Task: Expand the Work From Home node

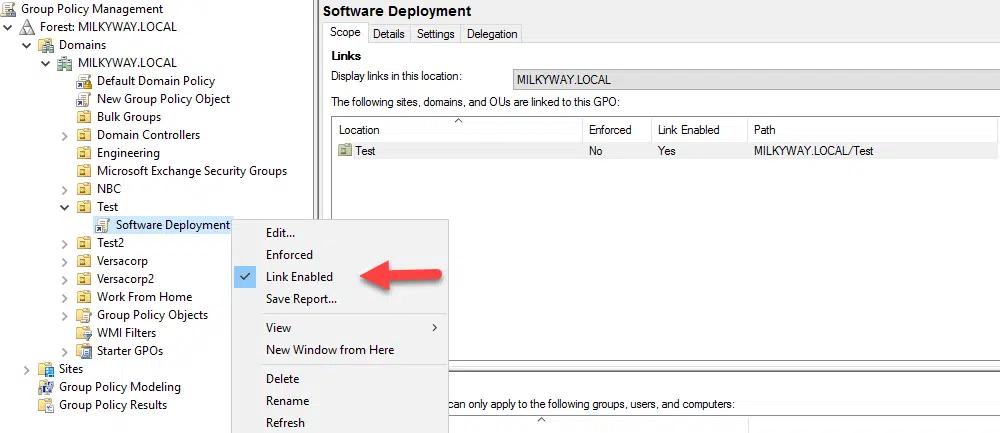Action: coord(64,297)
